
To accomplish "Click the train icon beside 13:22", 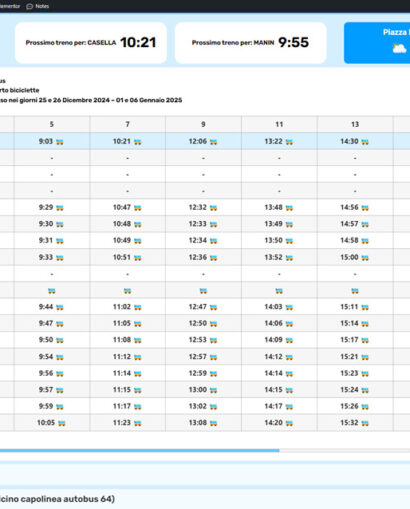I will coord(289,142).
